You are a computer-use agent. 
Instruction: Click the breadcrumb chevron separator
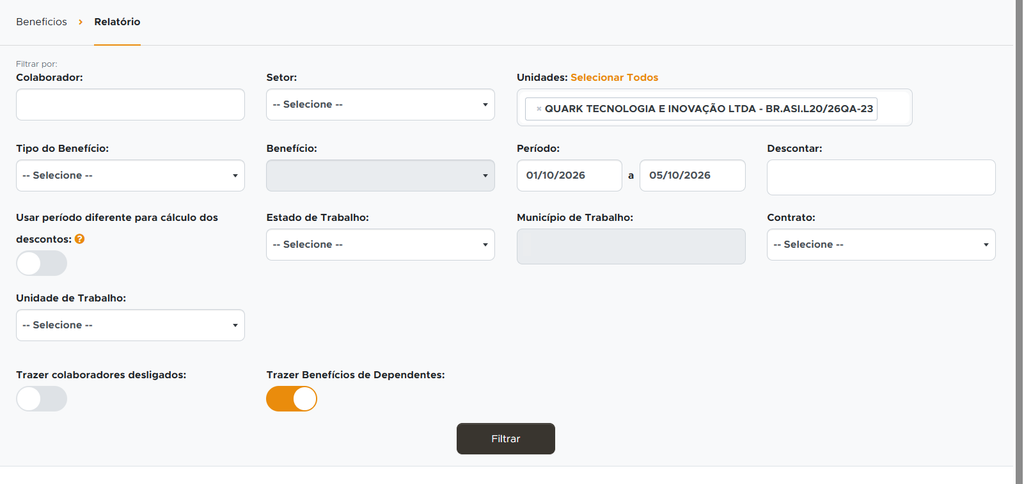click(80, 22)
